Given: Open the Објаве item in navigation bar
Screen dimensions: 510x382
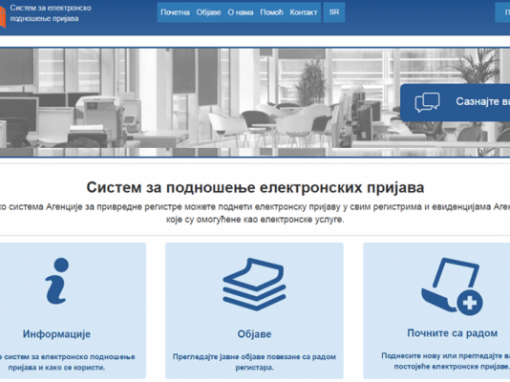Looking at the screenshot, I should [x=209, y=12].
